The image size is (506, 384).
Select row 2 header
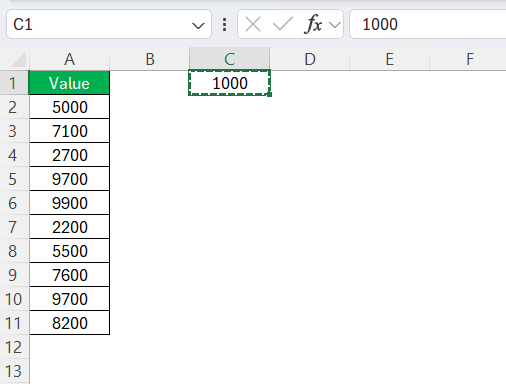pos(14,107)
